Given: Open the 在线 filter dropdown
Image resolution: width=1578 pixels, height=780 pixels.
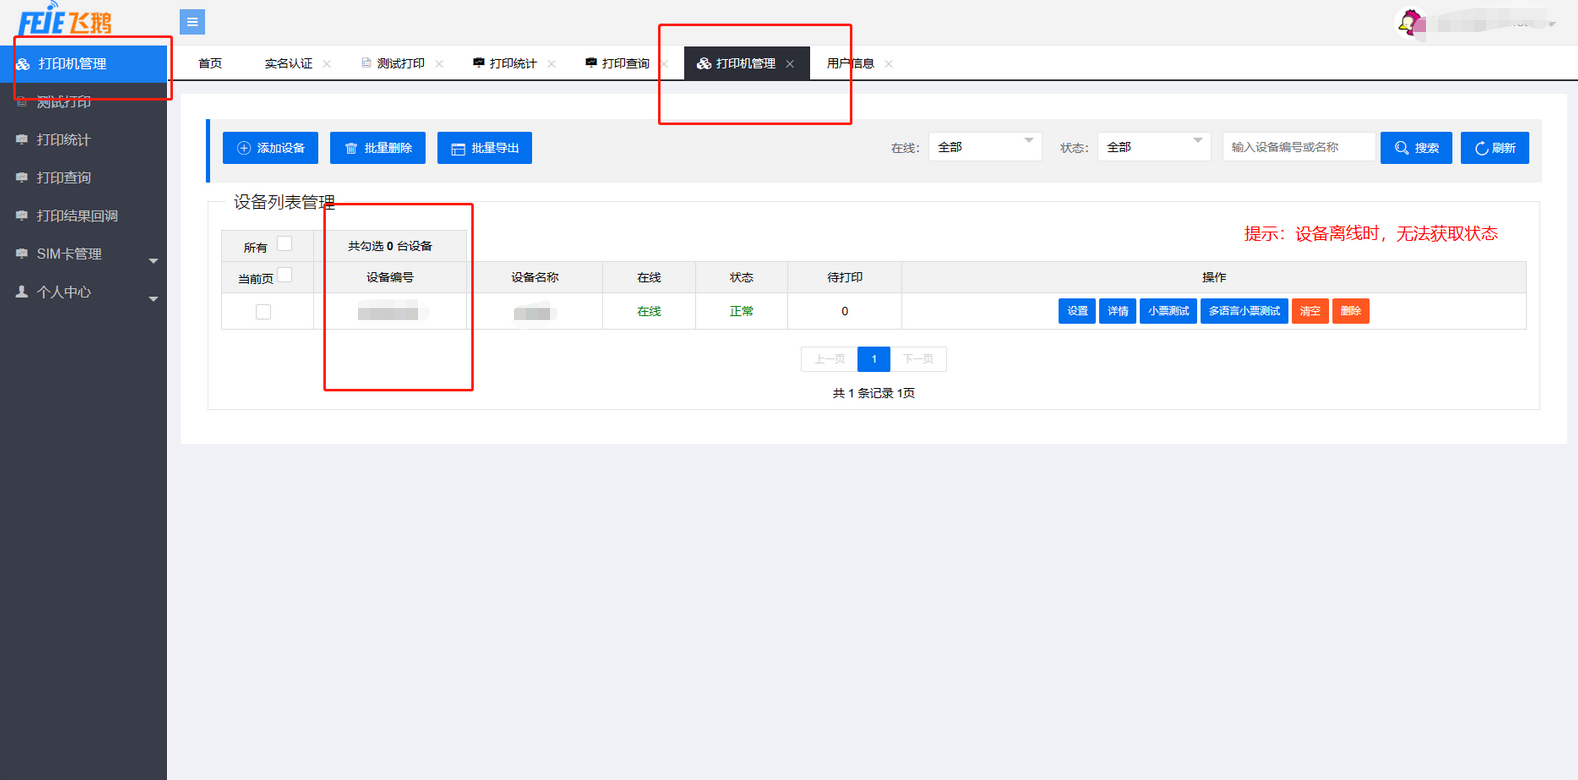Looking at the screenshot, I should pos(985,147).
